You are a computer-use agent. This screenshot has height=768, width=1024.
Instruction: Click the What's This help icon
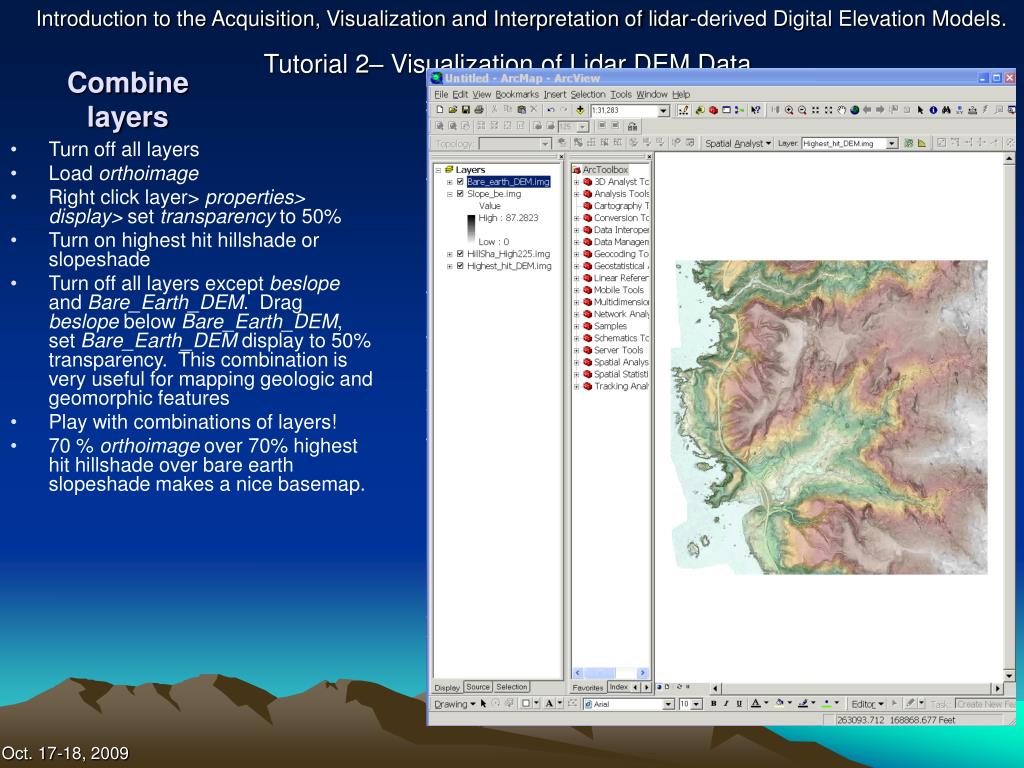pyautogui.click(x=756, y=110)
